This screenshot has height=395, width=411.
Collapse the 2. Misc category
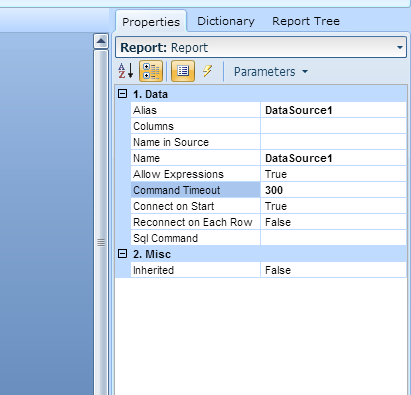point(123,254)
